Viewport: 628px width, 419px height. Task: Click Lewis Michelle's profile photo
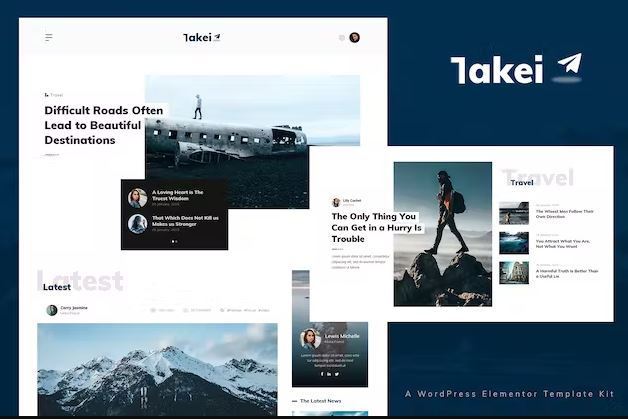click(309, 339)
